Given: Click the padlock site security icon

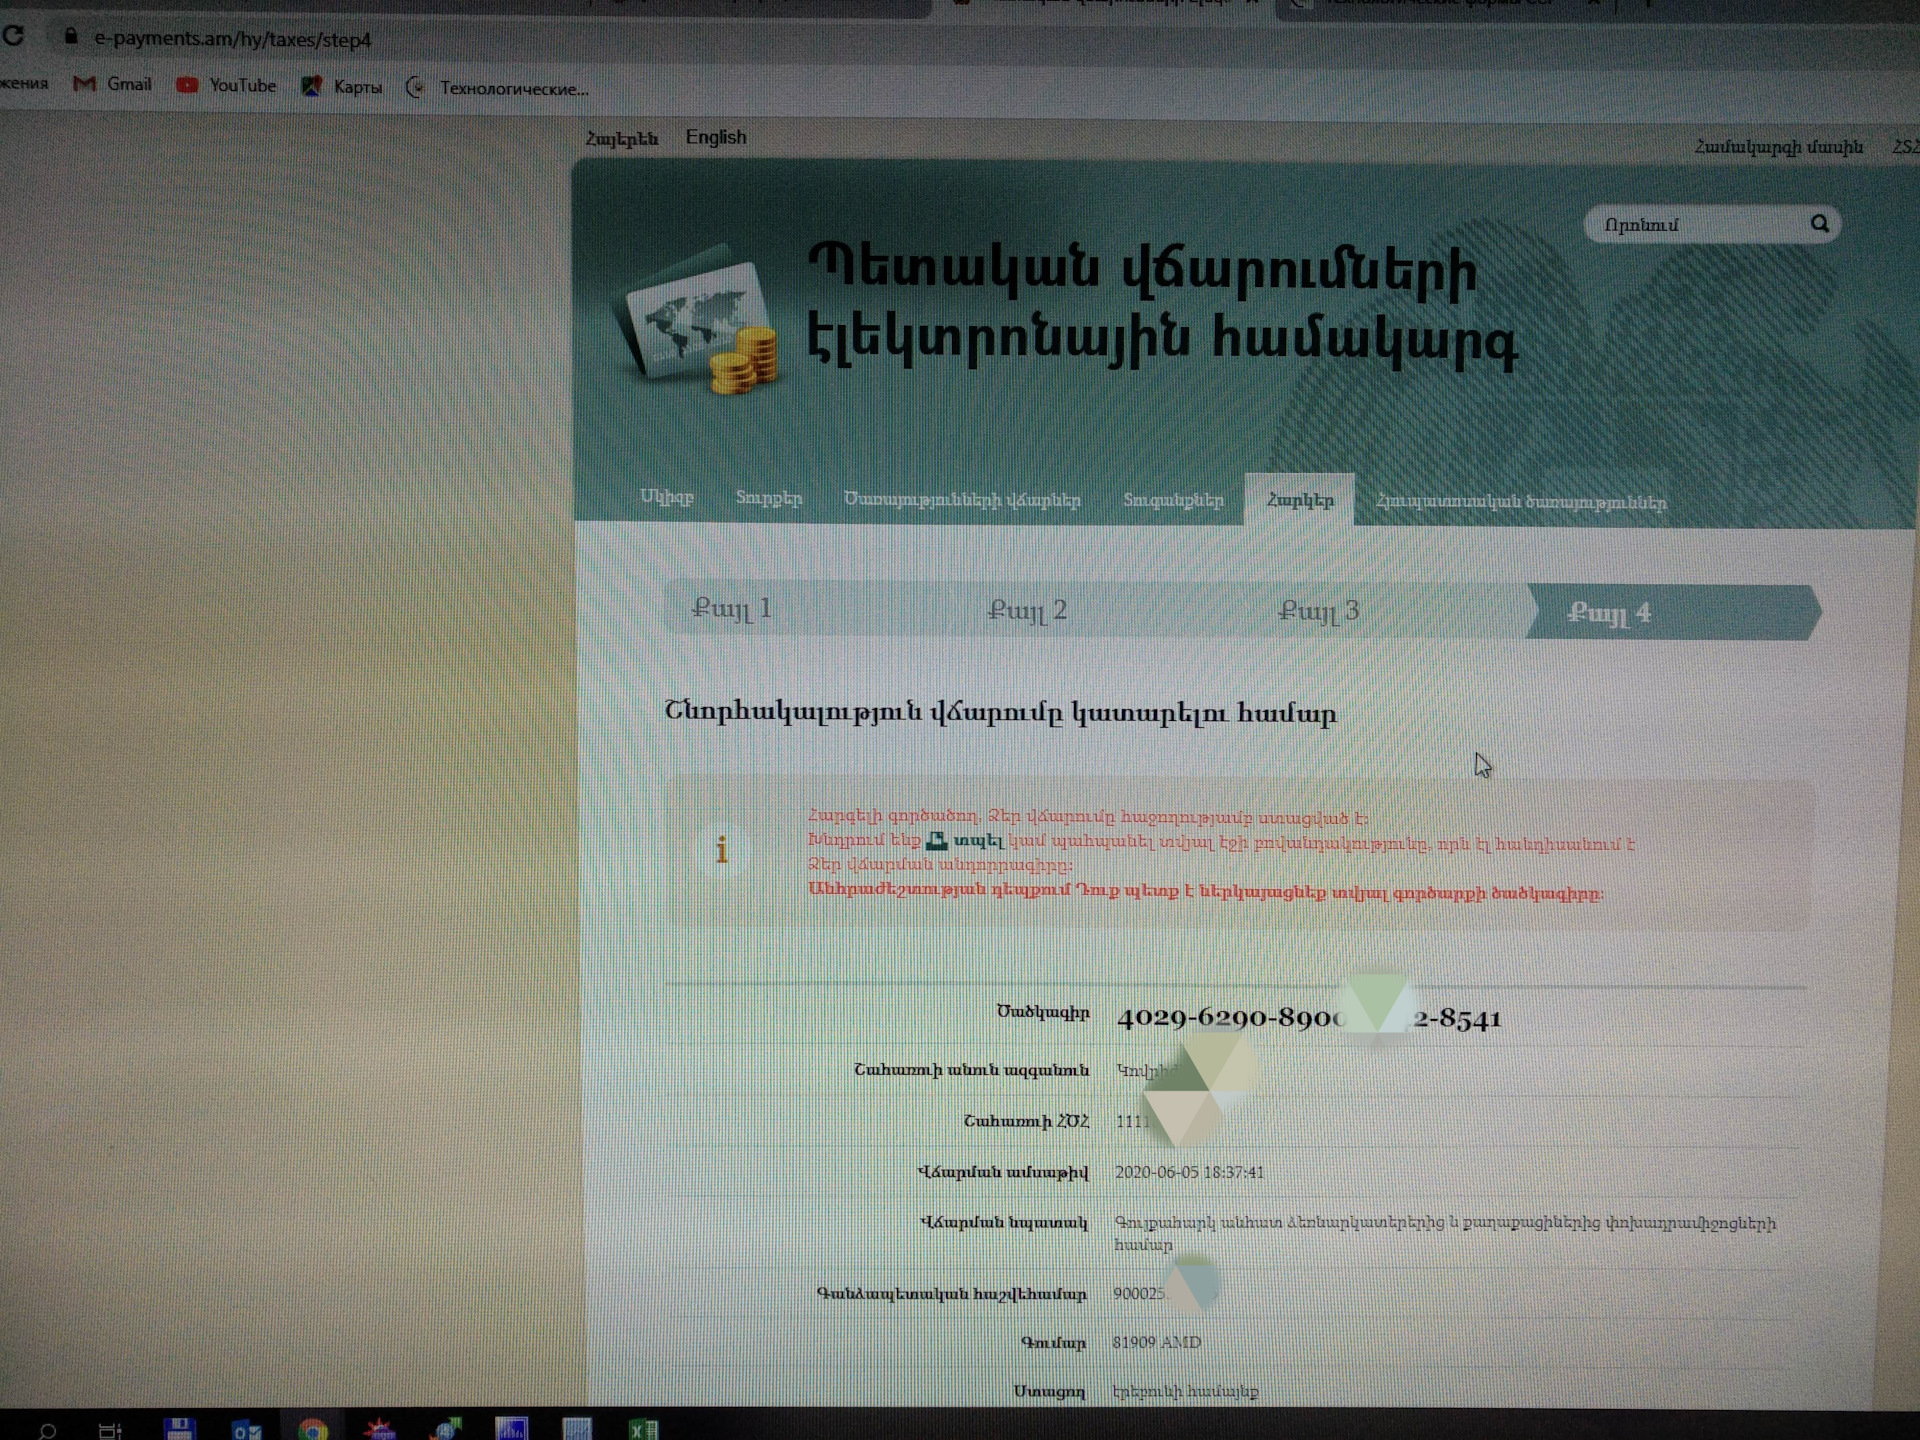Looking at the screenshot, I should 70,37.
